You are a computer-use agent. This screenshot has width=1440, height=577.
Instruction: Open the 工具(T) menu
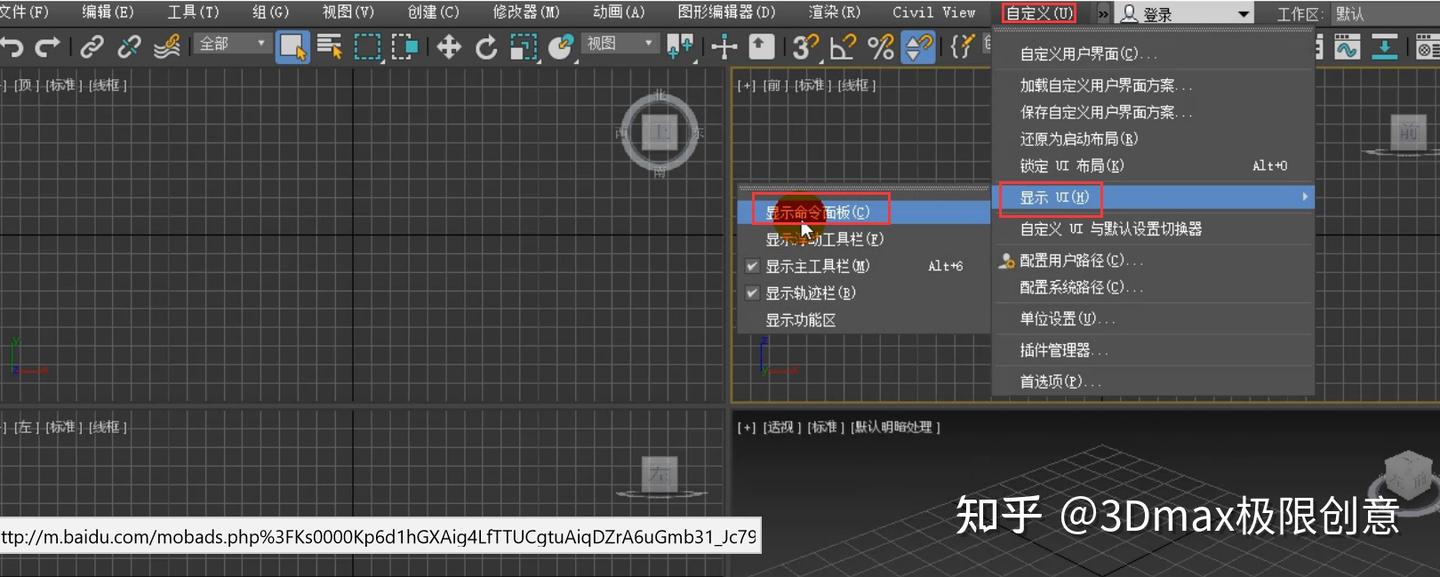click(x=193, y=13)
